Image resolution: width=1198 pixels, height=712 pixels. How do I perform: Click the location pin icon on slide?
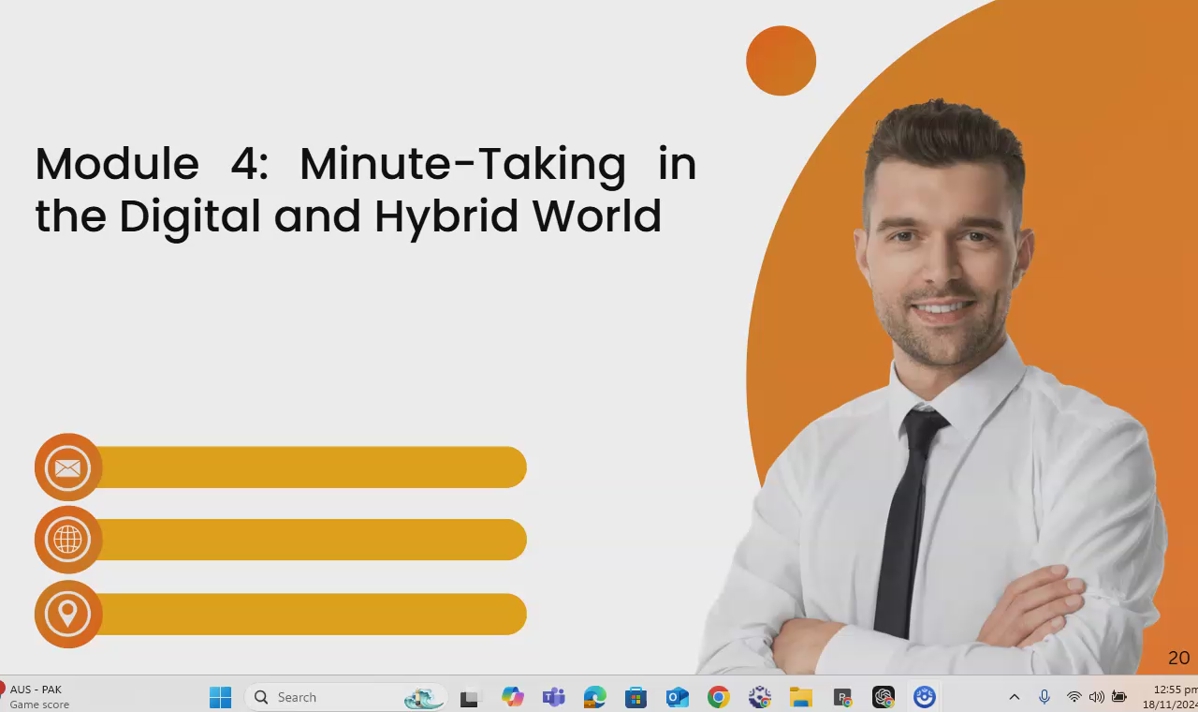68,613
